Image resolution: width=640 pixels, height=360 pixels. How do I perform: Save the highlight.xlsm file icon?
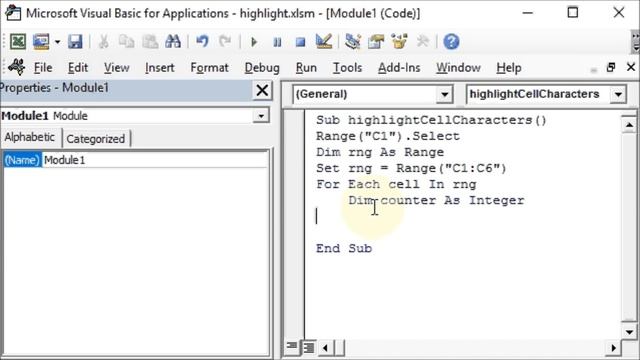[76, 42]
